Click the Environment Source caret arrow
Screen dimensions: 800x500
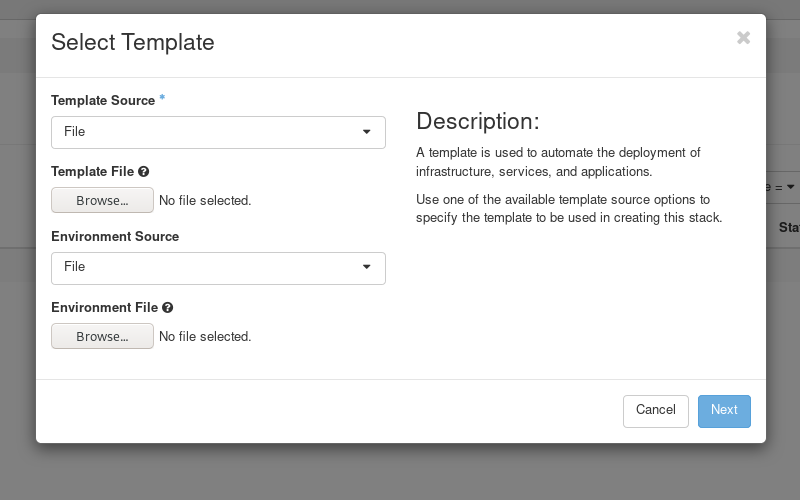click(x=367, y=267)
